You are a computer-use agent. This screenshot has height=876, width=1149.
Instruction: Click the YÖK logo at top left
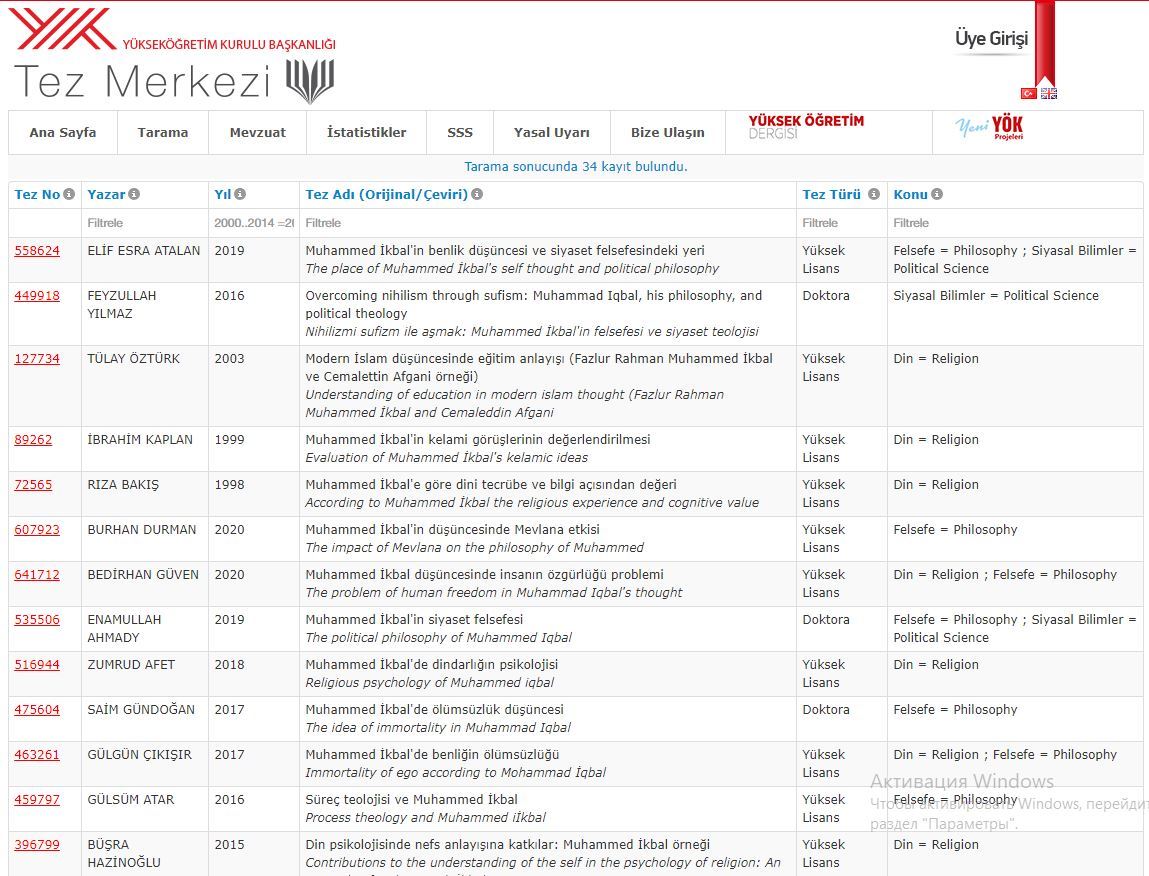[x=62, y=29]
